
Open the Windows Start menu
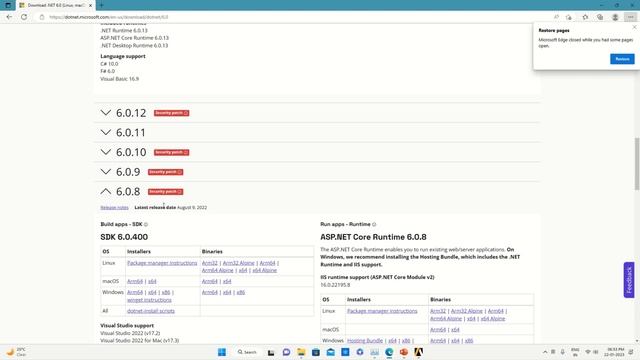click(x=222, y=352)
